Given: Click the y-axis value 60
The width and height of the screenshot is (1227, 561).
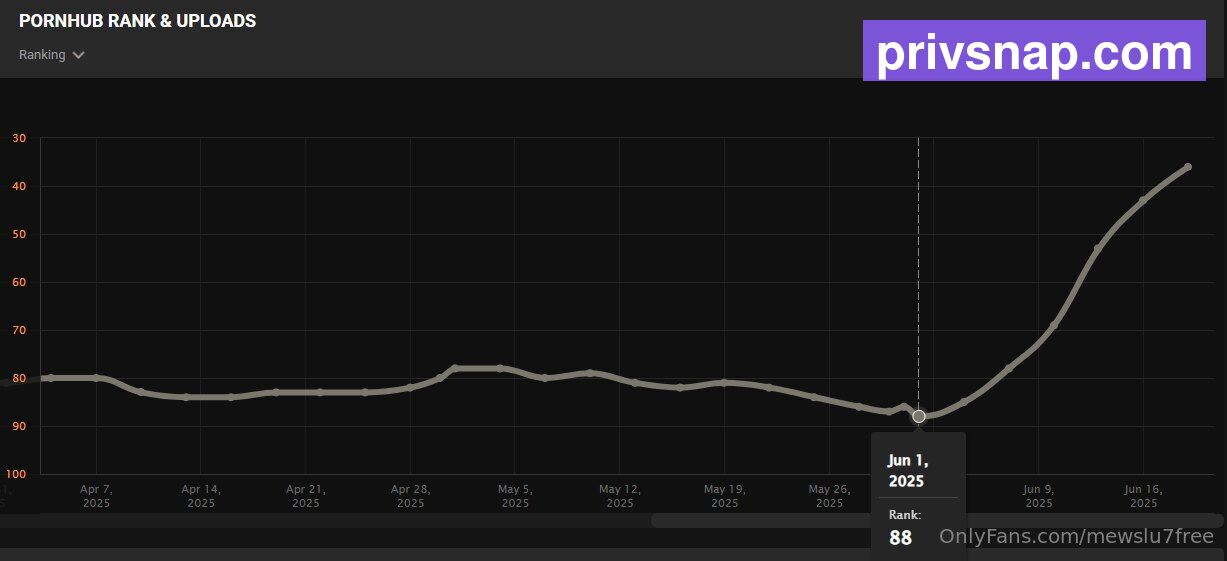Looking at the screenshot, I should point(19,283).
